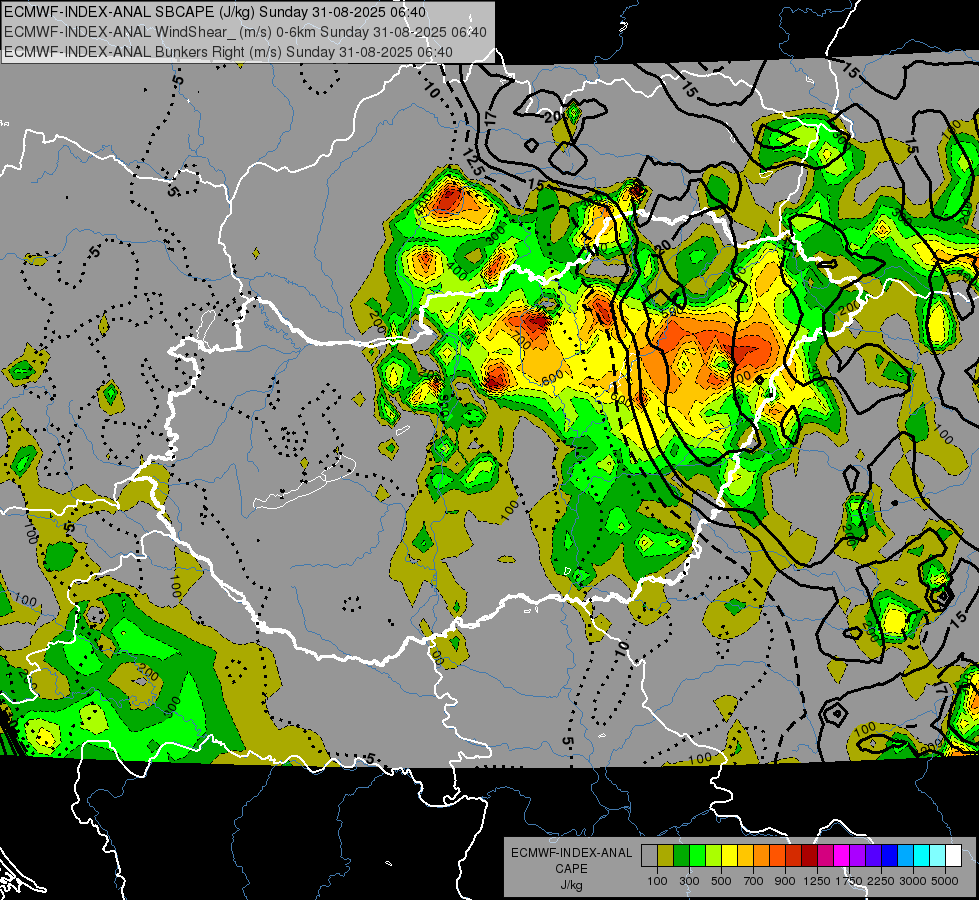Click the bright magenta legend swatch
Image resolution: width=979 pixels, height=900 pixels.
(x=842, y=855)
